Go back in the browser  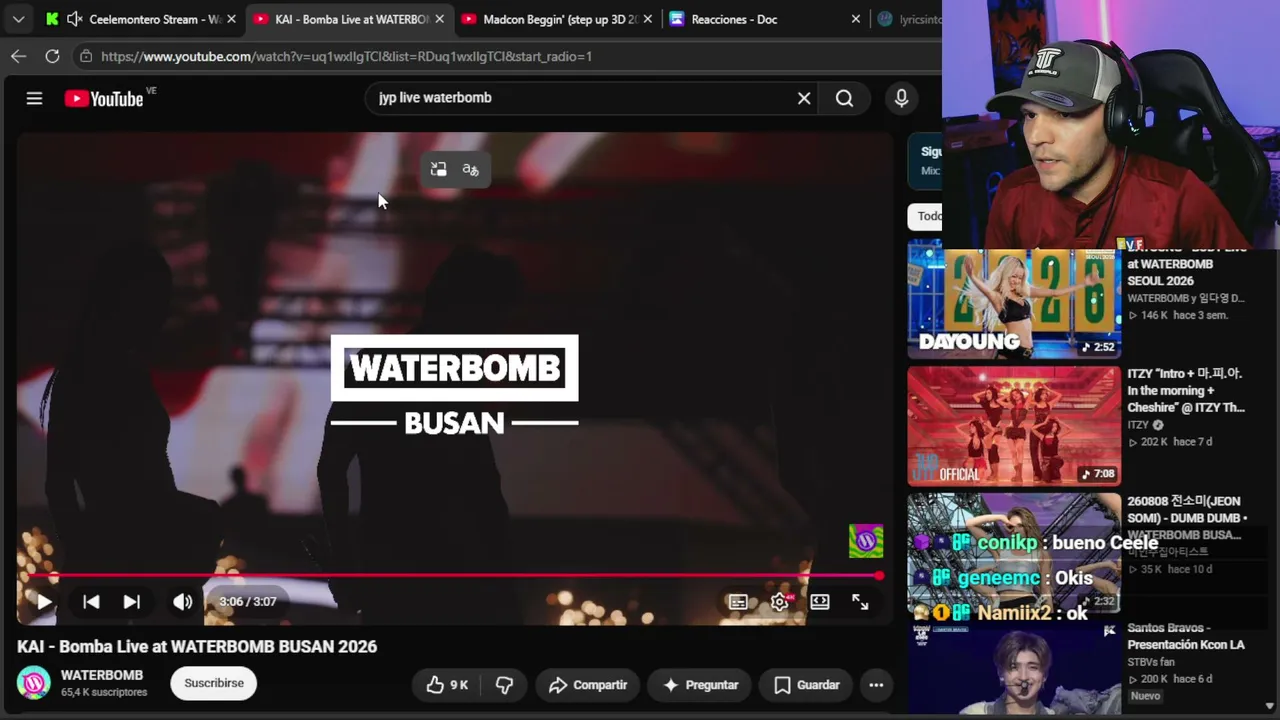(x=18, y=56)
